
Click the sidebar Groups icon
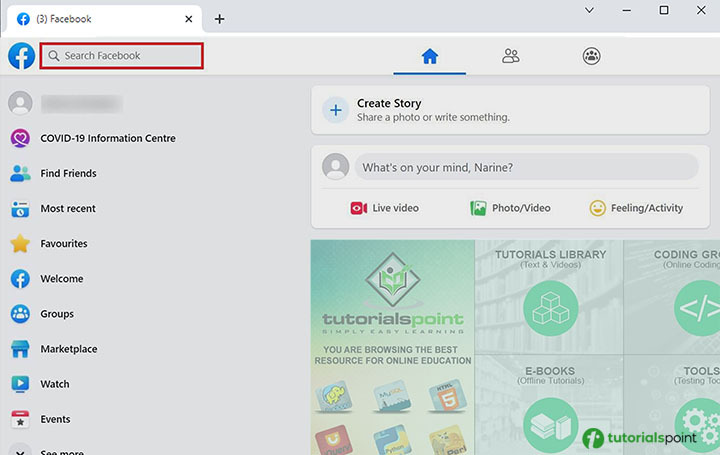coord(20,314)
